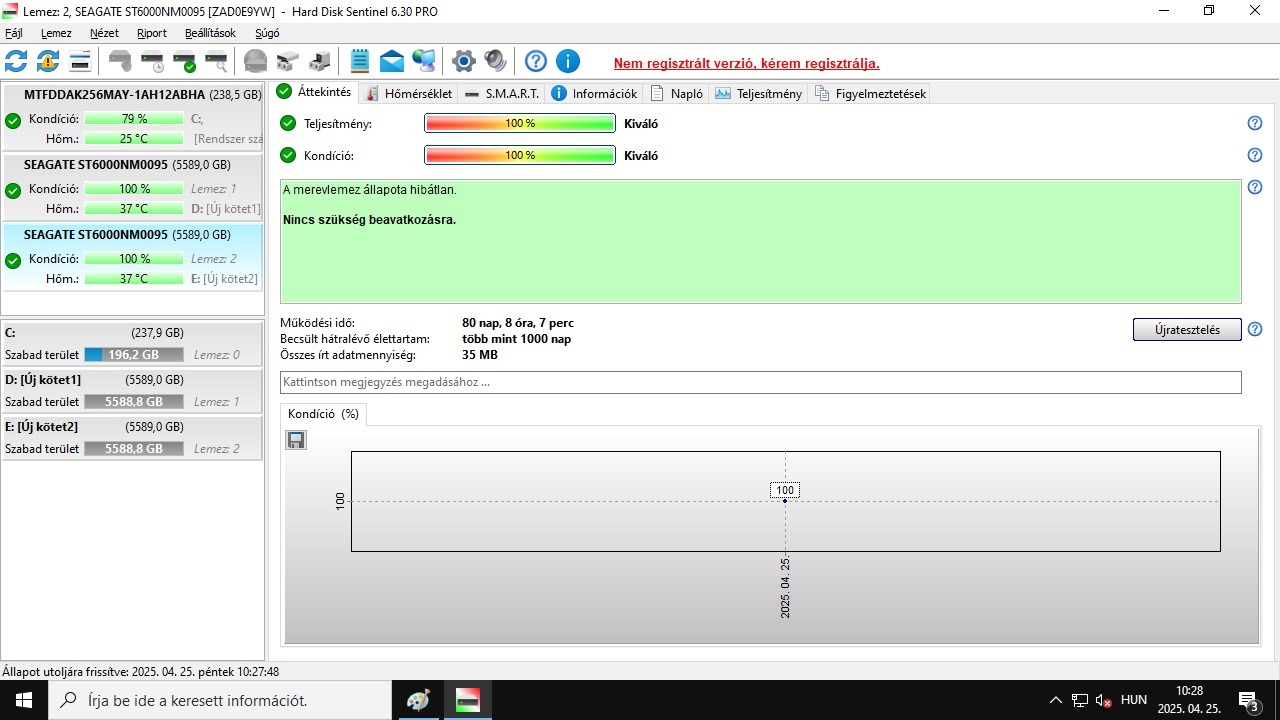This screenshot has width=1280, height=720.
Task: Click the blue info circle toolbar icon
Action: click(x=568, y=61)
